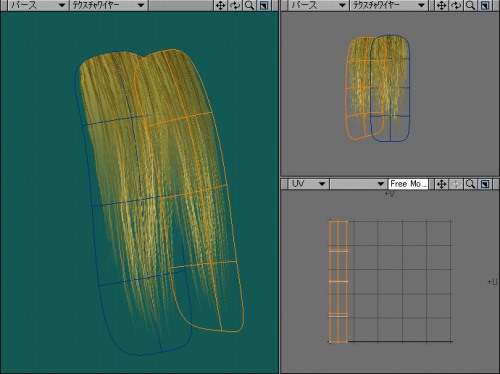Image resolution: width=500 pixels, height=374 pixels.
Task: Maximize the left perspective viewport
Action: click(264, 5)
